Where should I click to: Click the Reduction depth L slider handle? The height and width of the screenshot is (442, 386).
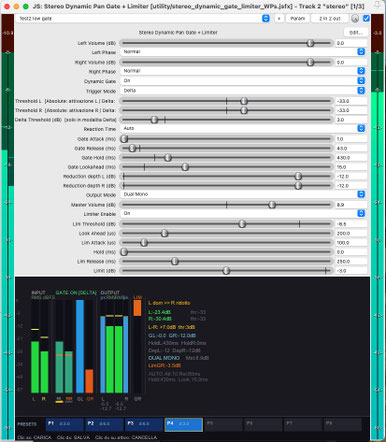(298, 176)
